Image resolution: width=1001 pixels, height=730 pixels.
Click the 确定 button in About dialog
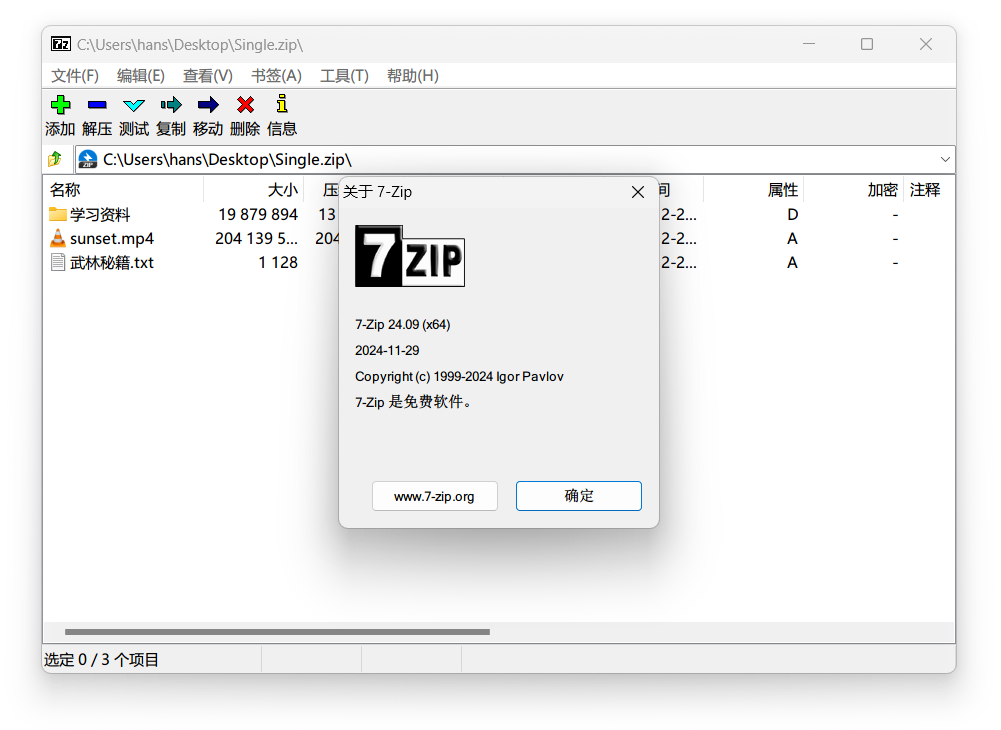coord(578,495)
